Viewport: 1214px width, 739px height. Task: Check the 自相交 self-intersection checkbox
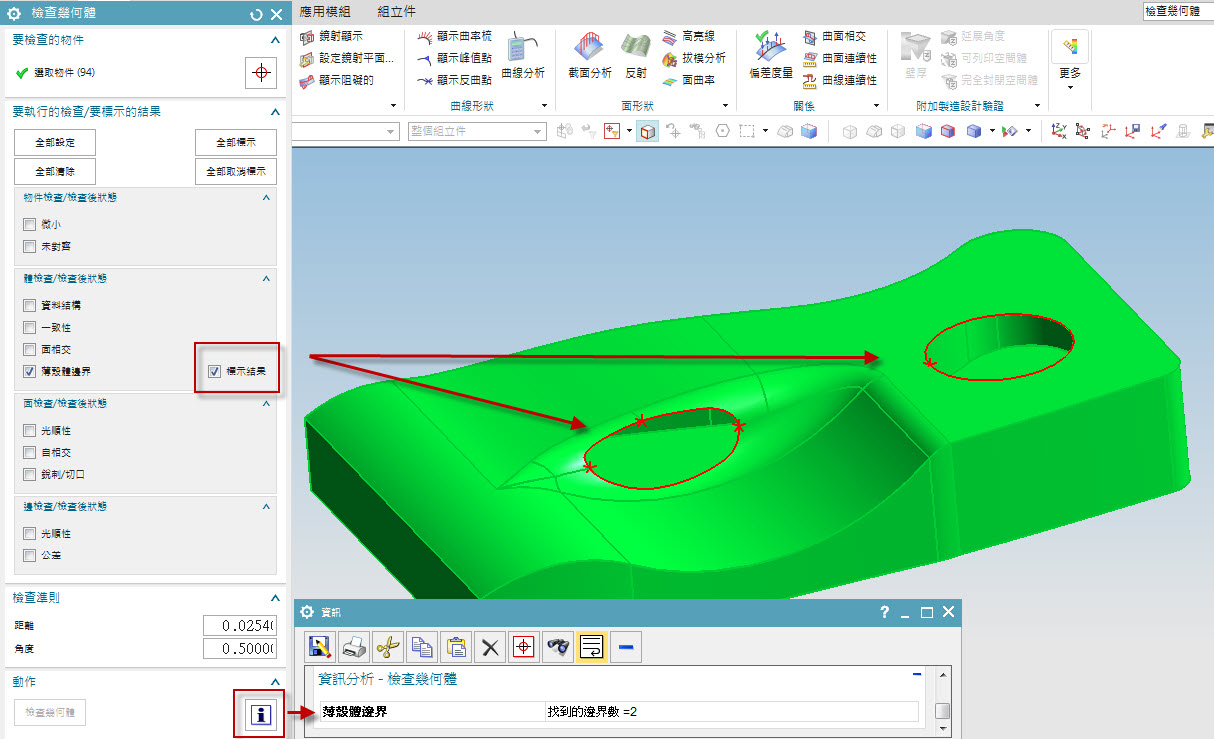tap(29, 452)
